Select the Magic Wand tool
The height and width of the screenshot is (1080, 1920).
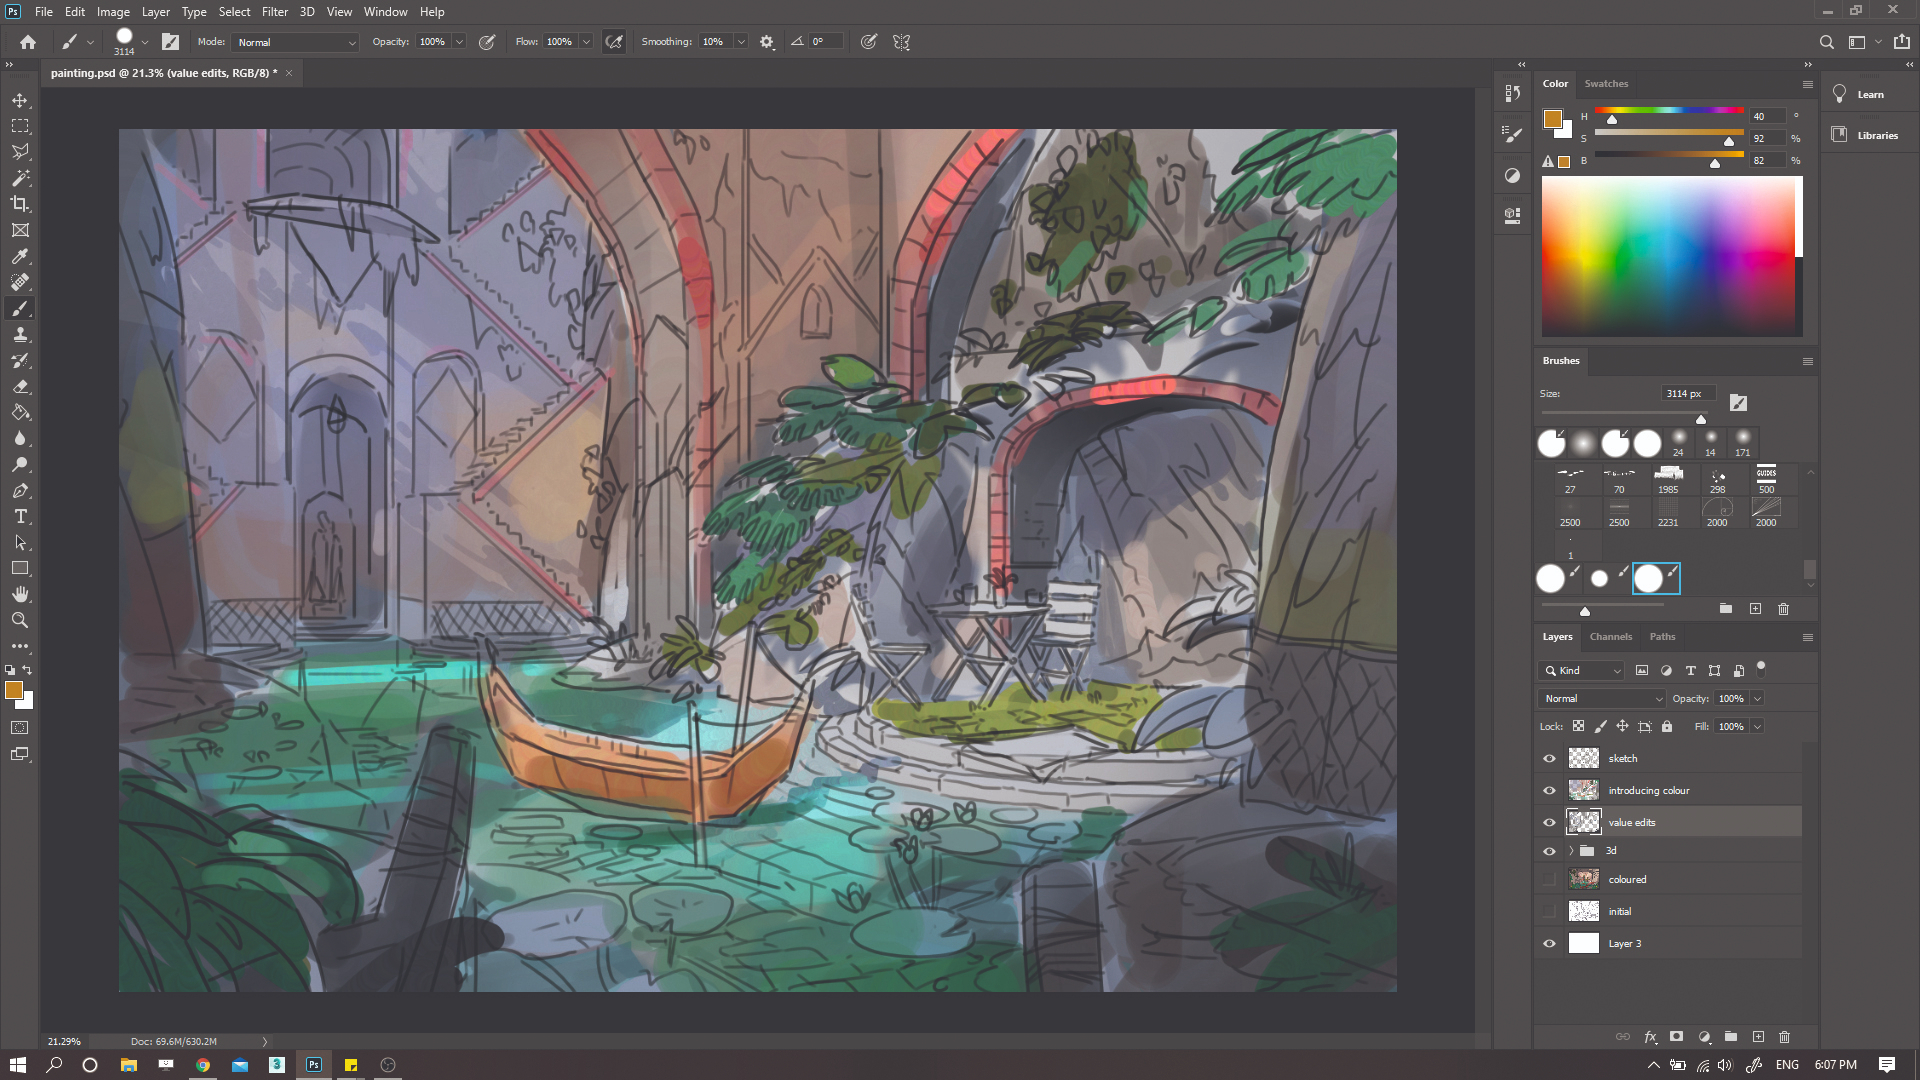pyautogui.click(x=20, y=178)
